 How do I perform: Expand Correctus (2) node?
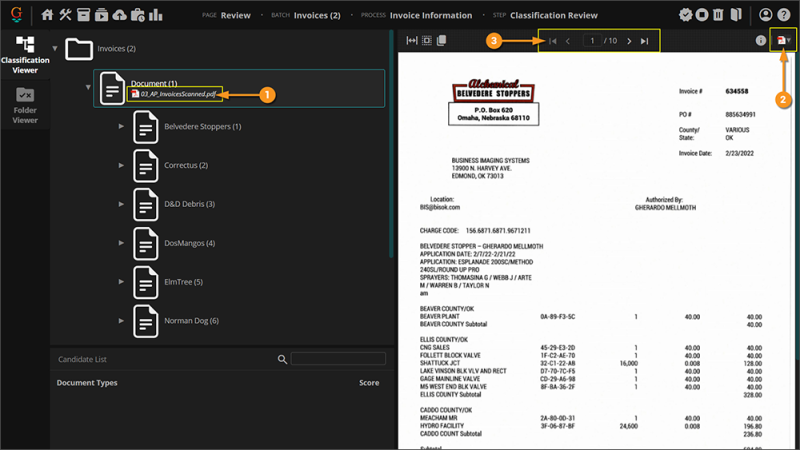[x=121, y=165]
